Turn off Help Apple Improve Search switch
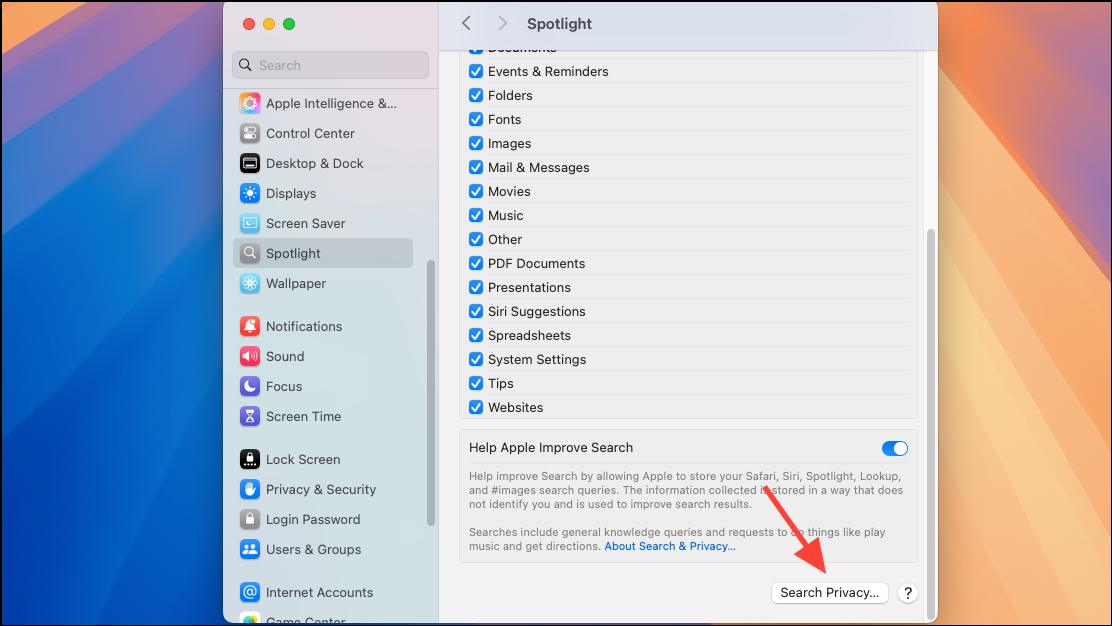1112x626 pixels. 894,448
